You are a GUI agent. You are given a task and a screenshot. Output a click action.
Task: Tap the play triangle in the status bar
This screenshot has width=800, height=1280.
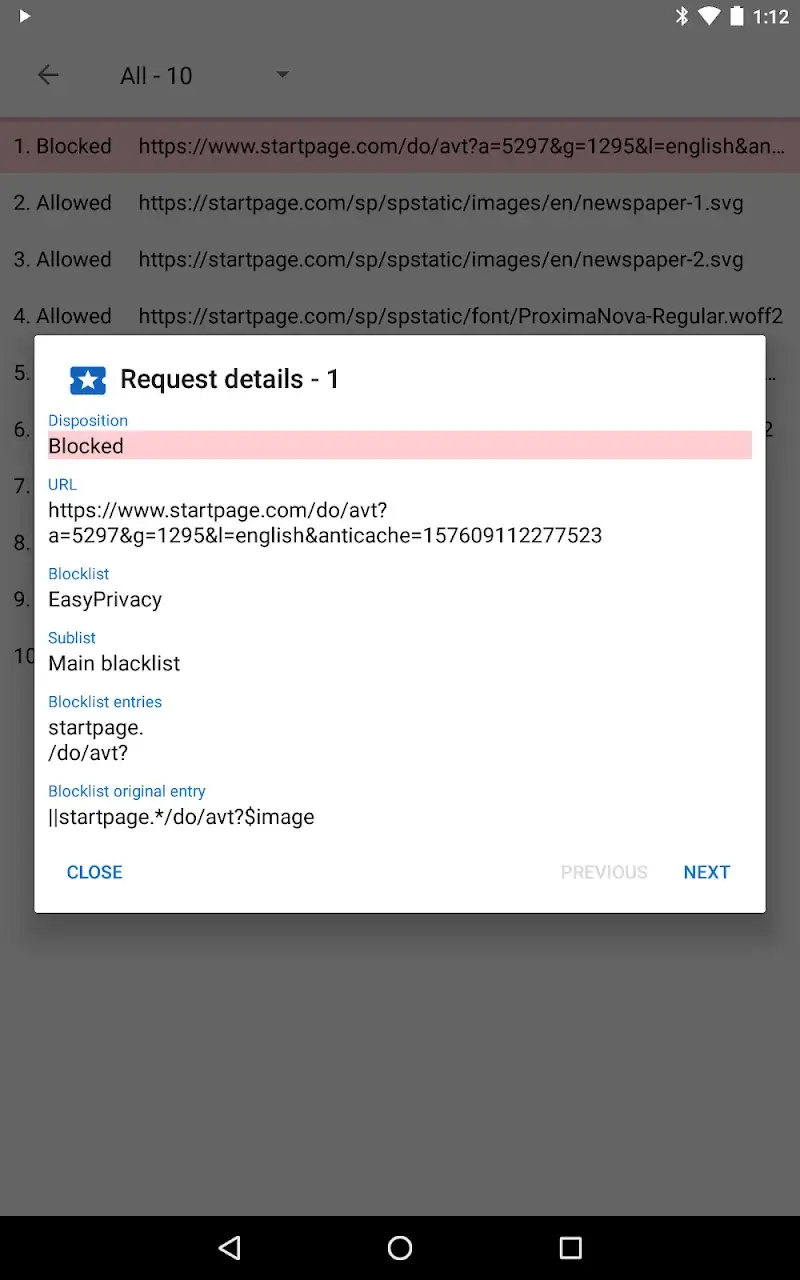tap(25, 16)
